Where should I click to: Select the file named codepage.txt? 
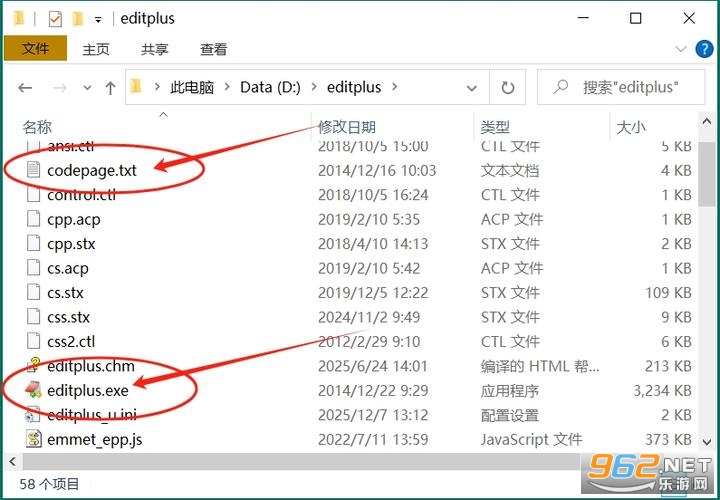coord(92,170)
